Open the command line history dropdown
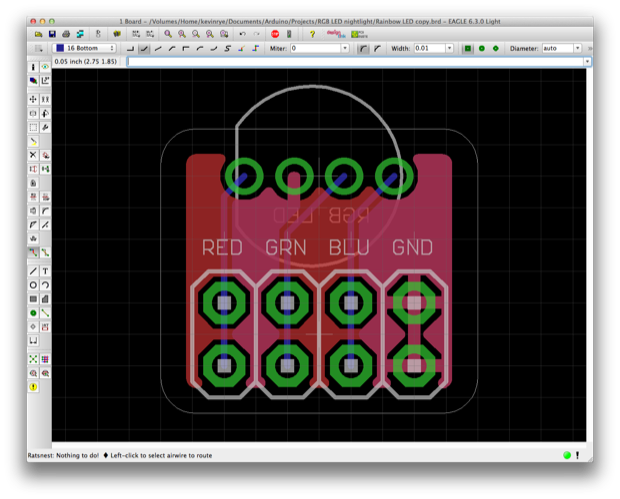 (587, 62)
